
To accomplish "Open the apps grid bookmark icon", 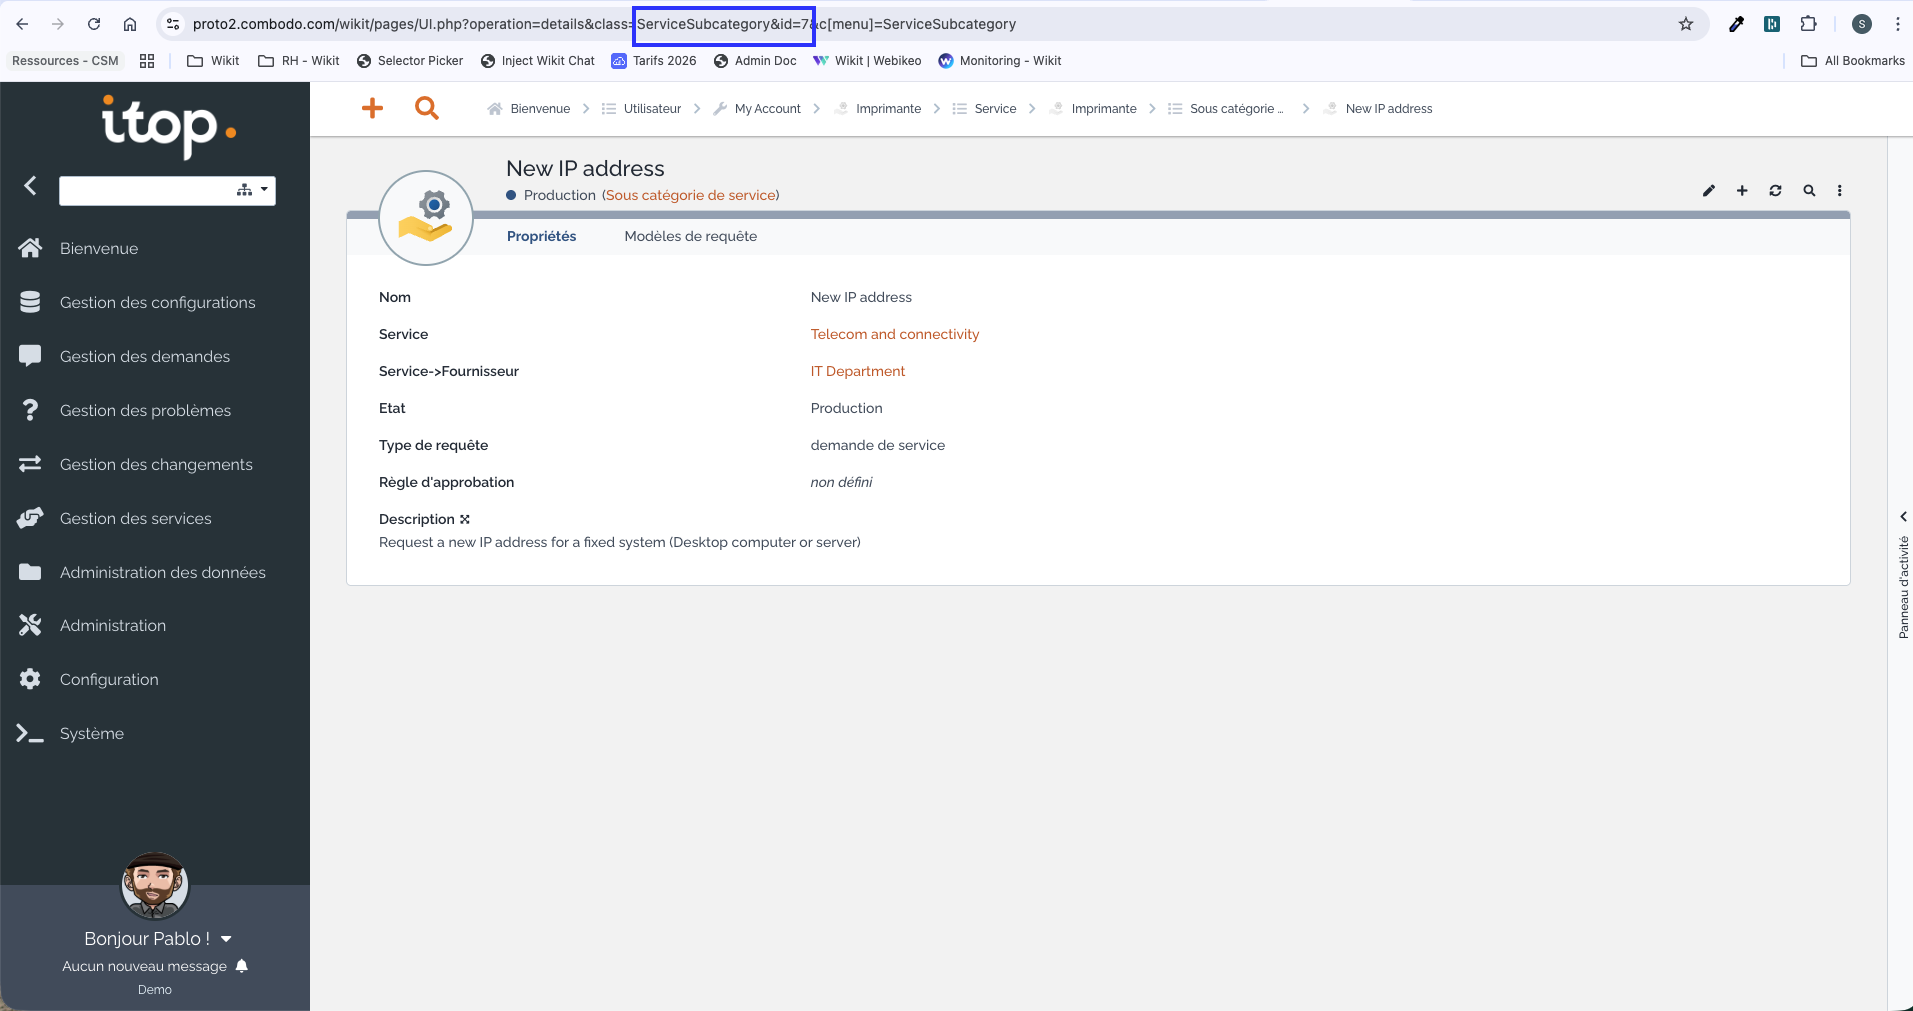I will coord(147,61).
